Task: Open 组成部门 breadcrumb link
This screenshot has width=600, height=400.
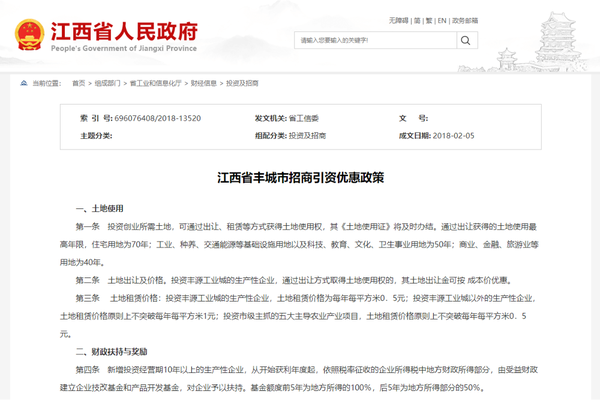Action: 108,83
